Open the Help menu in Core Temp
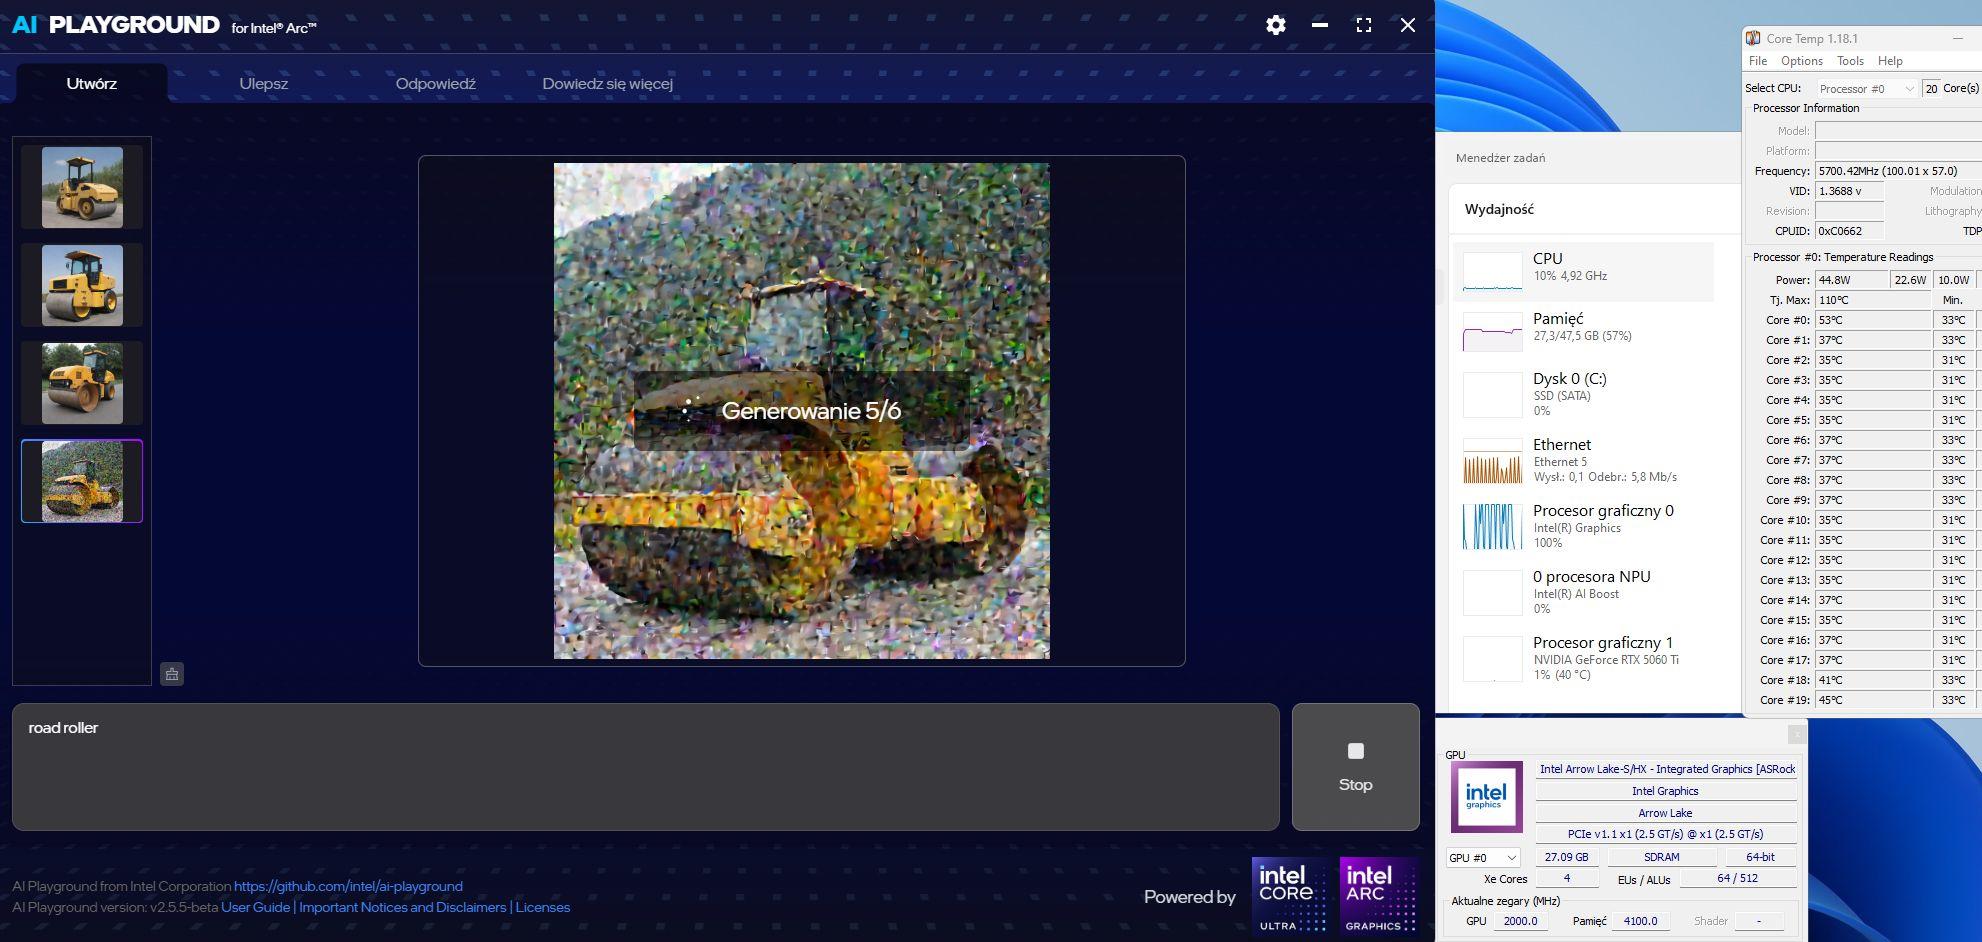The width and height of the screenshot is (1982, 942). point(1890,61)
